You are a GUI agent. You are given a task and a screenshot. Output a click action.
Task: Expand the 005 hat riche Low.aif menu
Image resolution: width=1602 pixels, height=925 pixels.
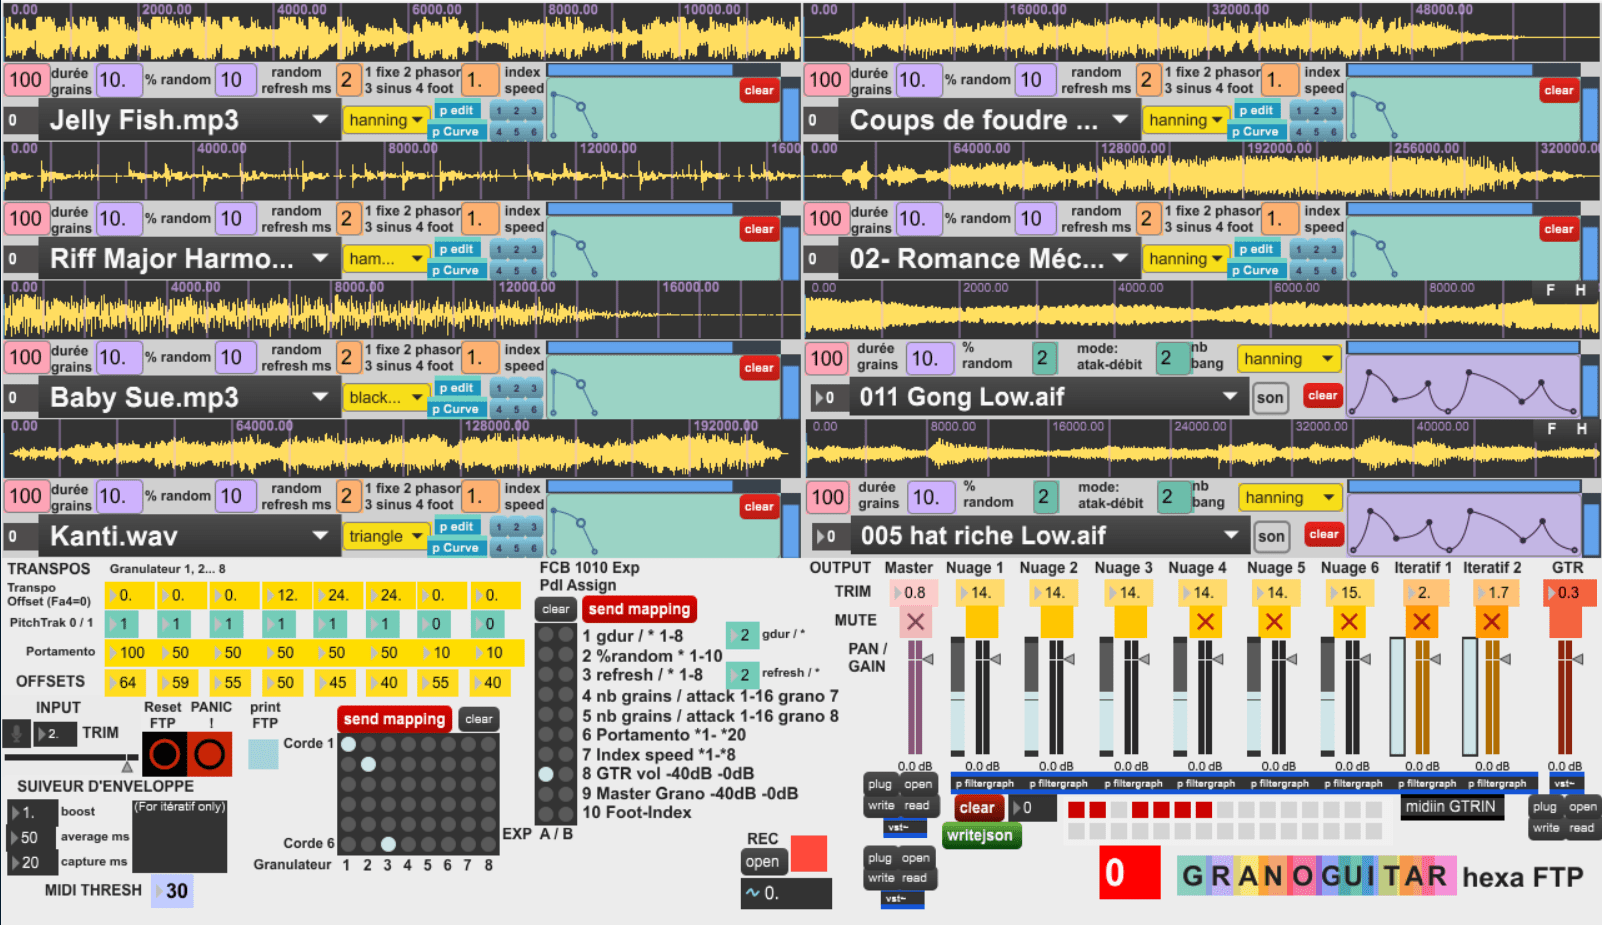pos(1231,536)
